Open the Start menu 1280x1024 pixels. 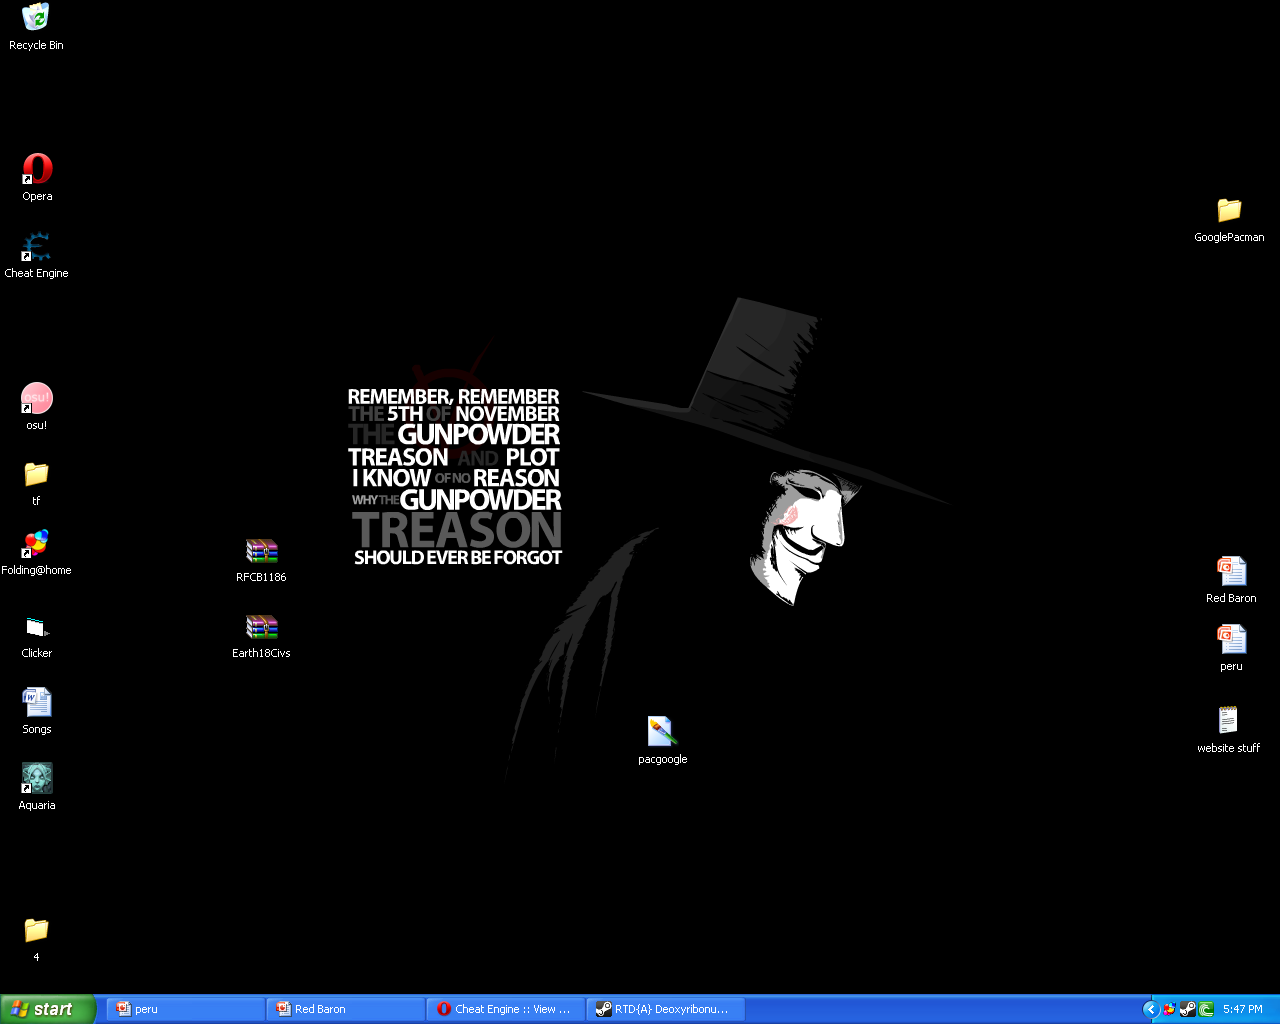[45, 1009]
